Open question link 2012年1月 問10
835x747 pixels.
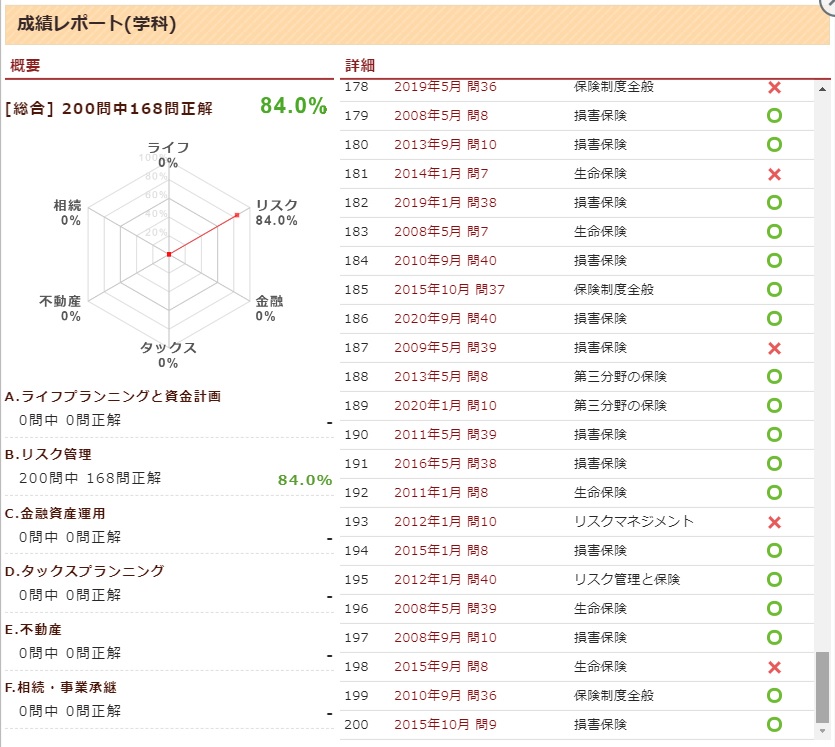tap(445, 522)
